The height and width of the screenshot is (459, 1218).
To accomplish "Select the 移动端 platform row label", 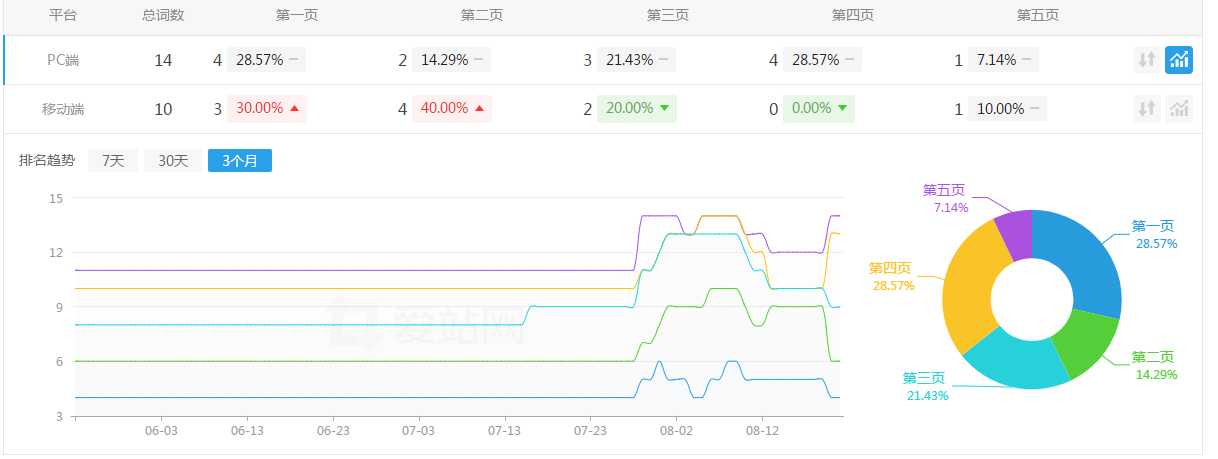I will (63, 109).
